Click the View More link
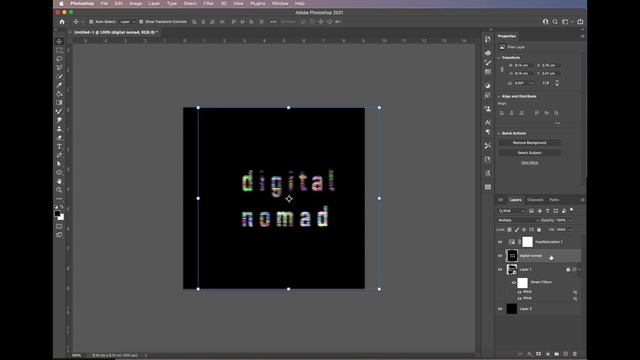640x360 pixels. [529, 163]
